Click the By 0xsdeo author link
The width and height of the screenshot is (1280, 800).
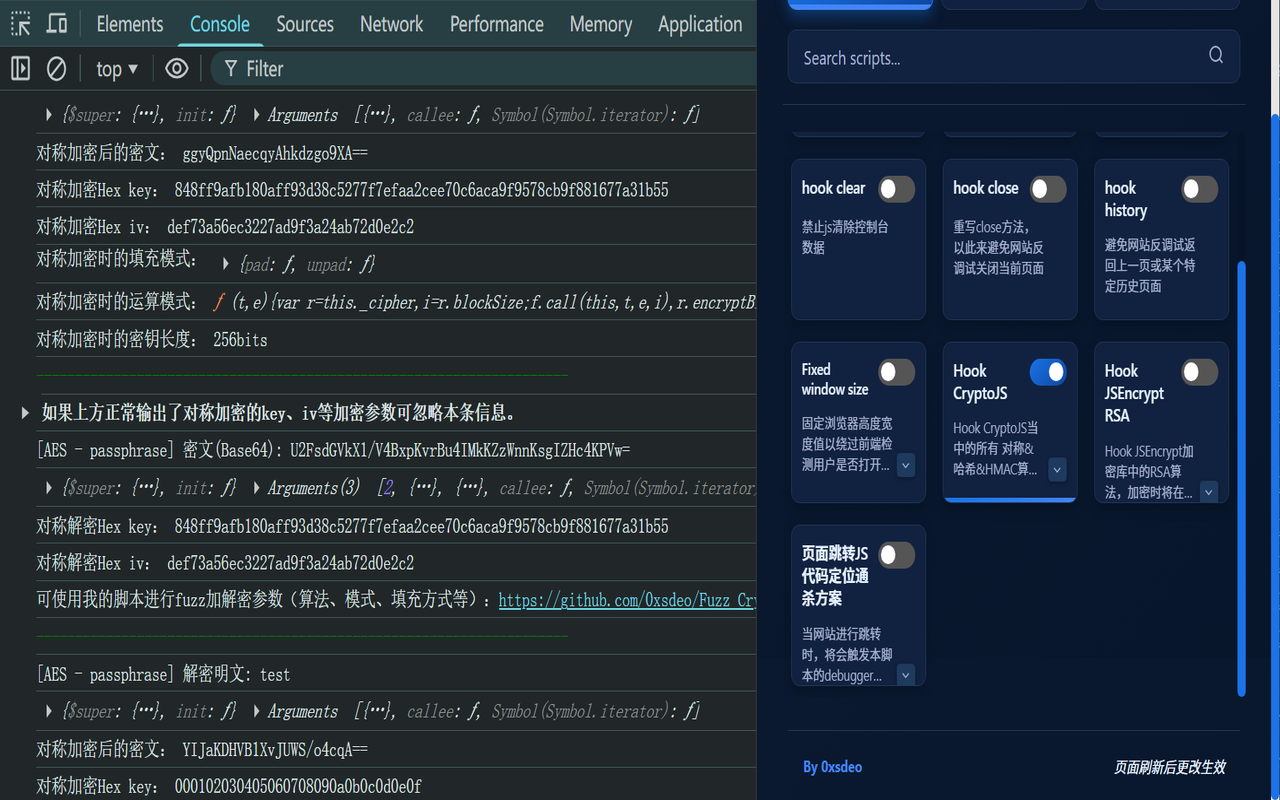(832, 766)
